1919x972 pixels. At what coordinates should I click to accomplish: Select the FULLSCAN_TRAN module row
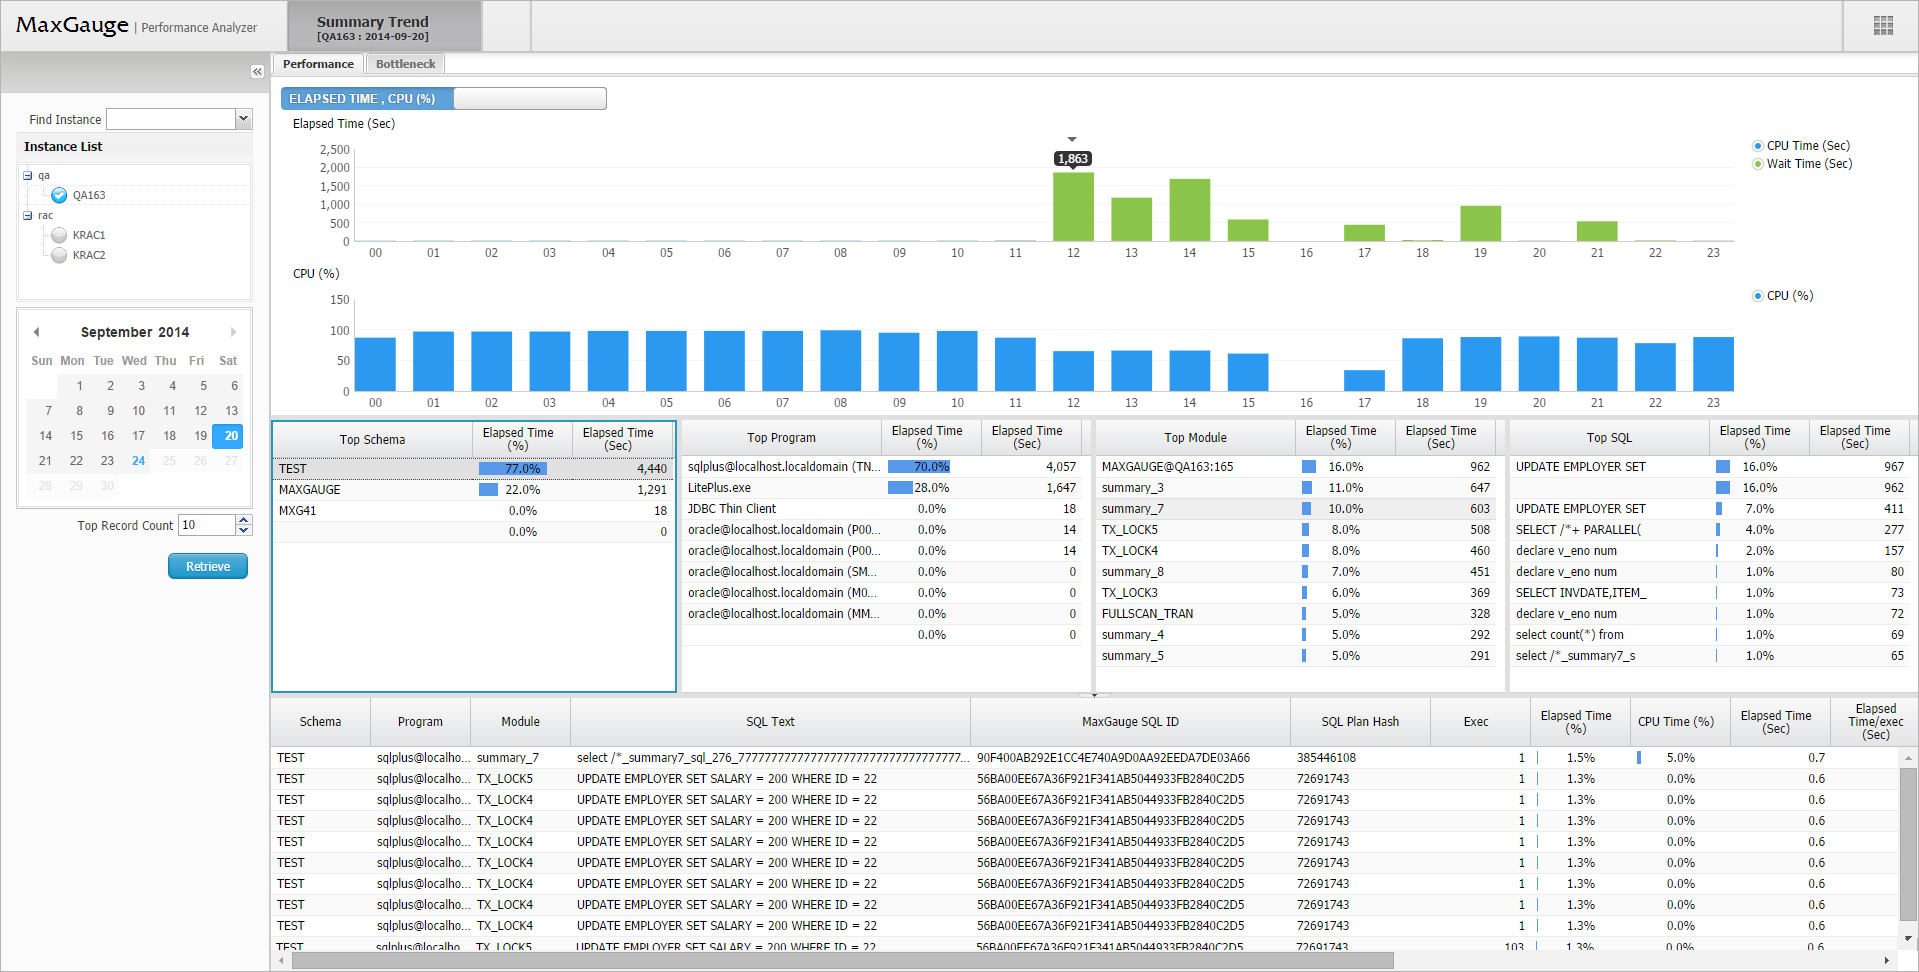point(1296,613)
